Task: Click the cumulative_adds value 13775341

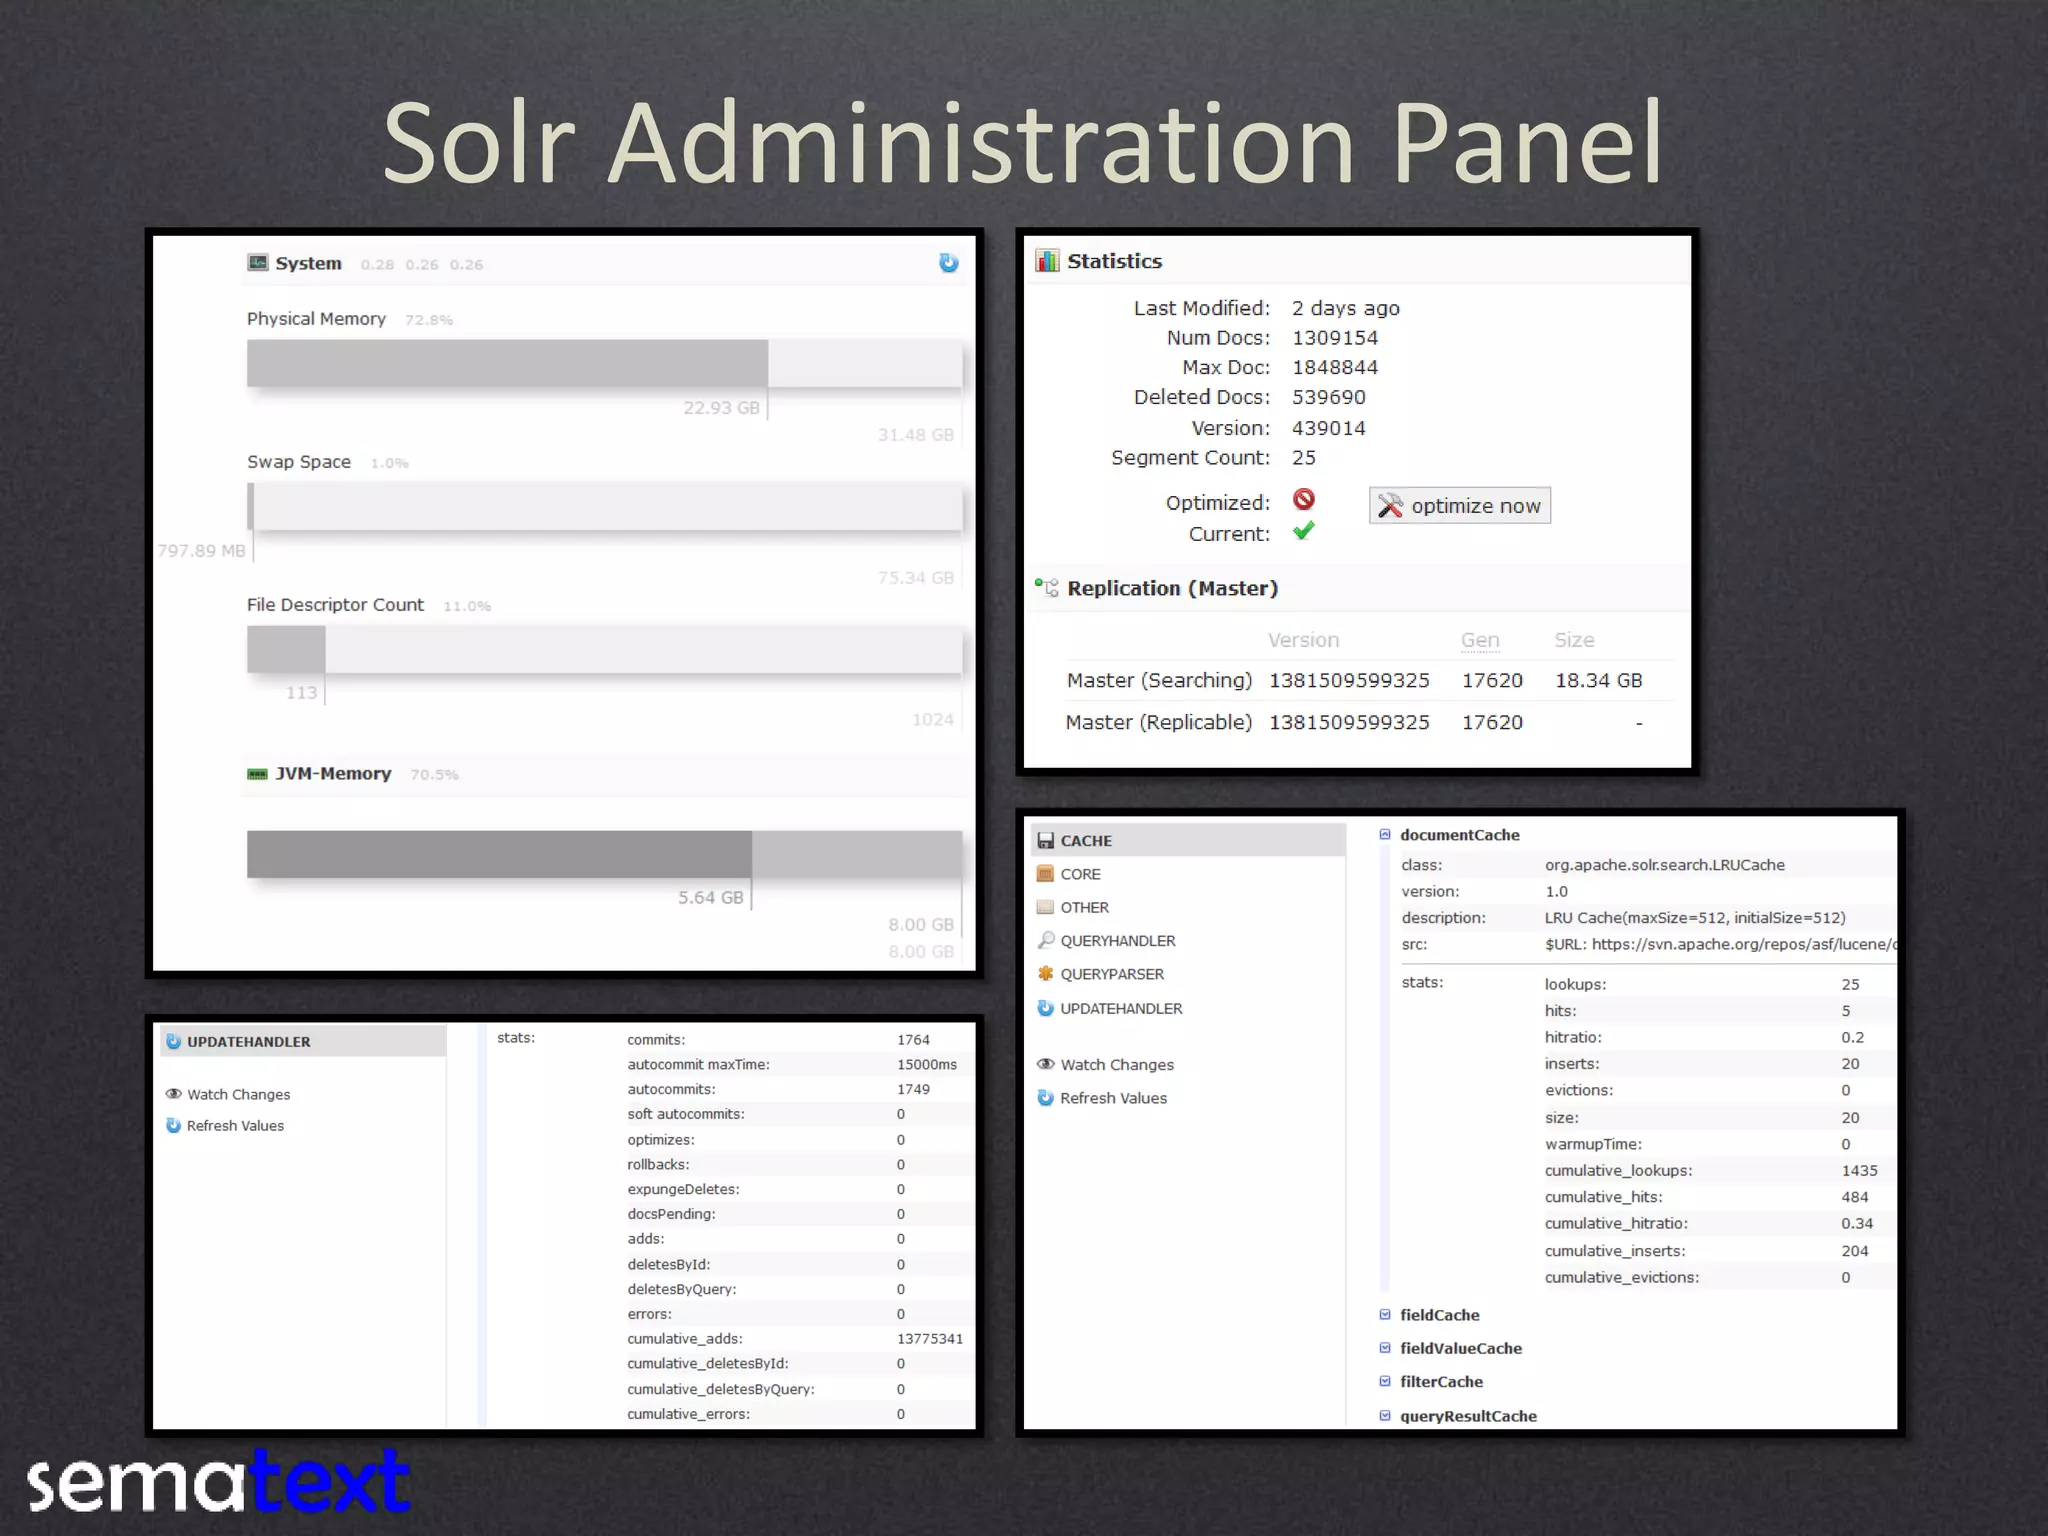Action: pos(930,1338)
